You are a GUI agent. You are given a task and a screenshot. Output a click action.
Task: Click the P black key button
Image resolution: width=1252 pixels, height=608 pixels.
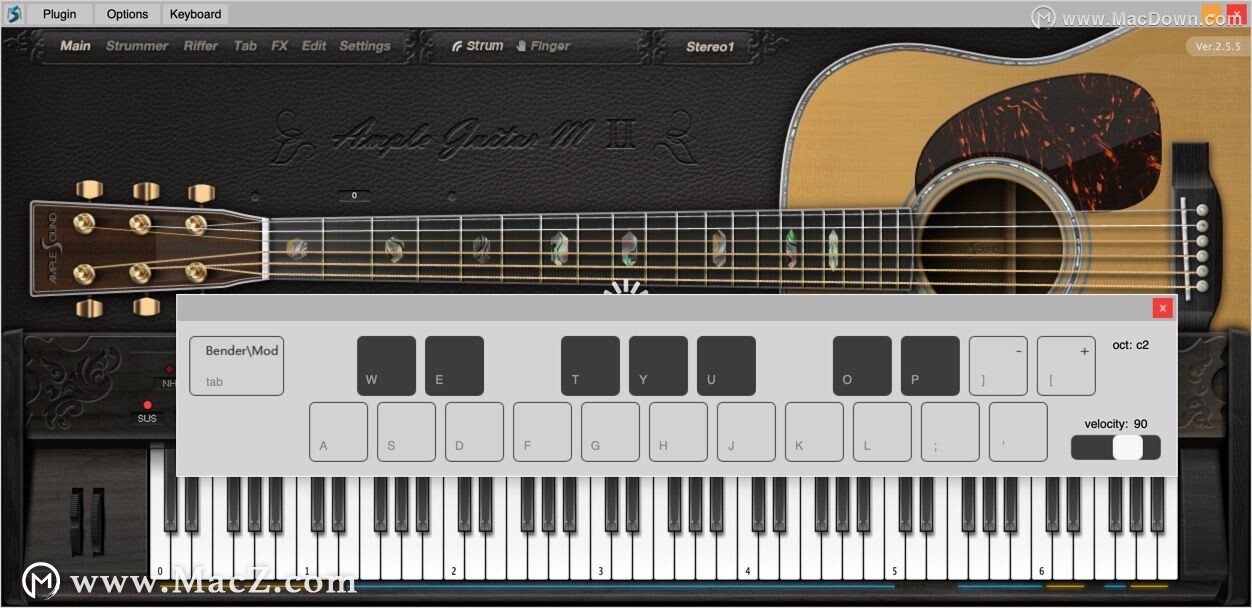(x=930, y=366)
